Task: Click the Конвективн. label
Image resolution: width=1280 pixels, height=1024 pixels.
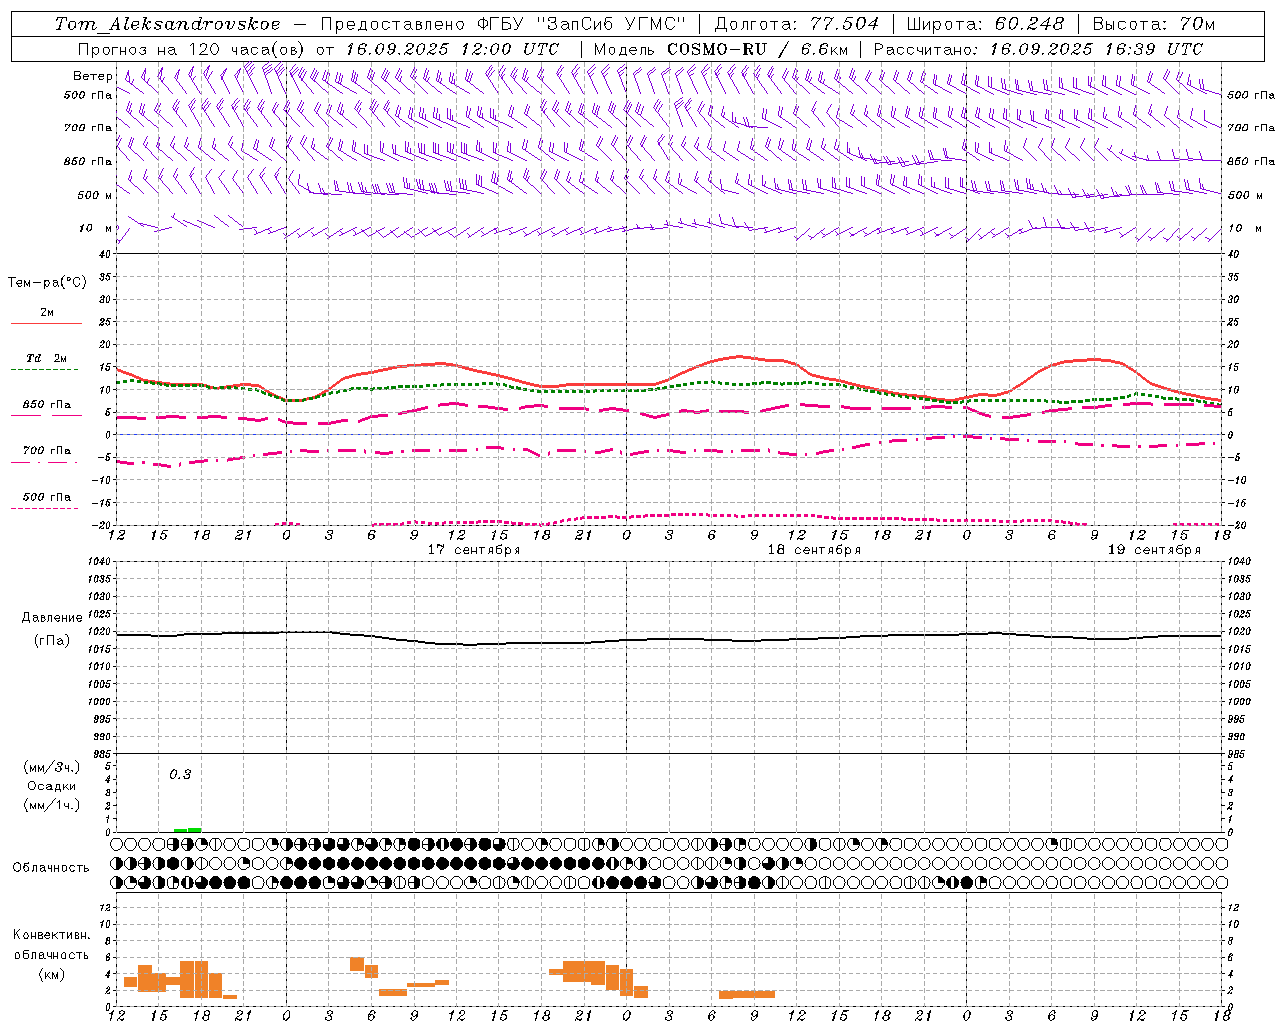Action: point(51,935)
